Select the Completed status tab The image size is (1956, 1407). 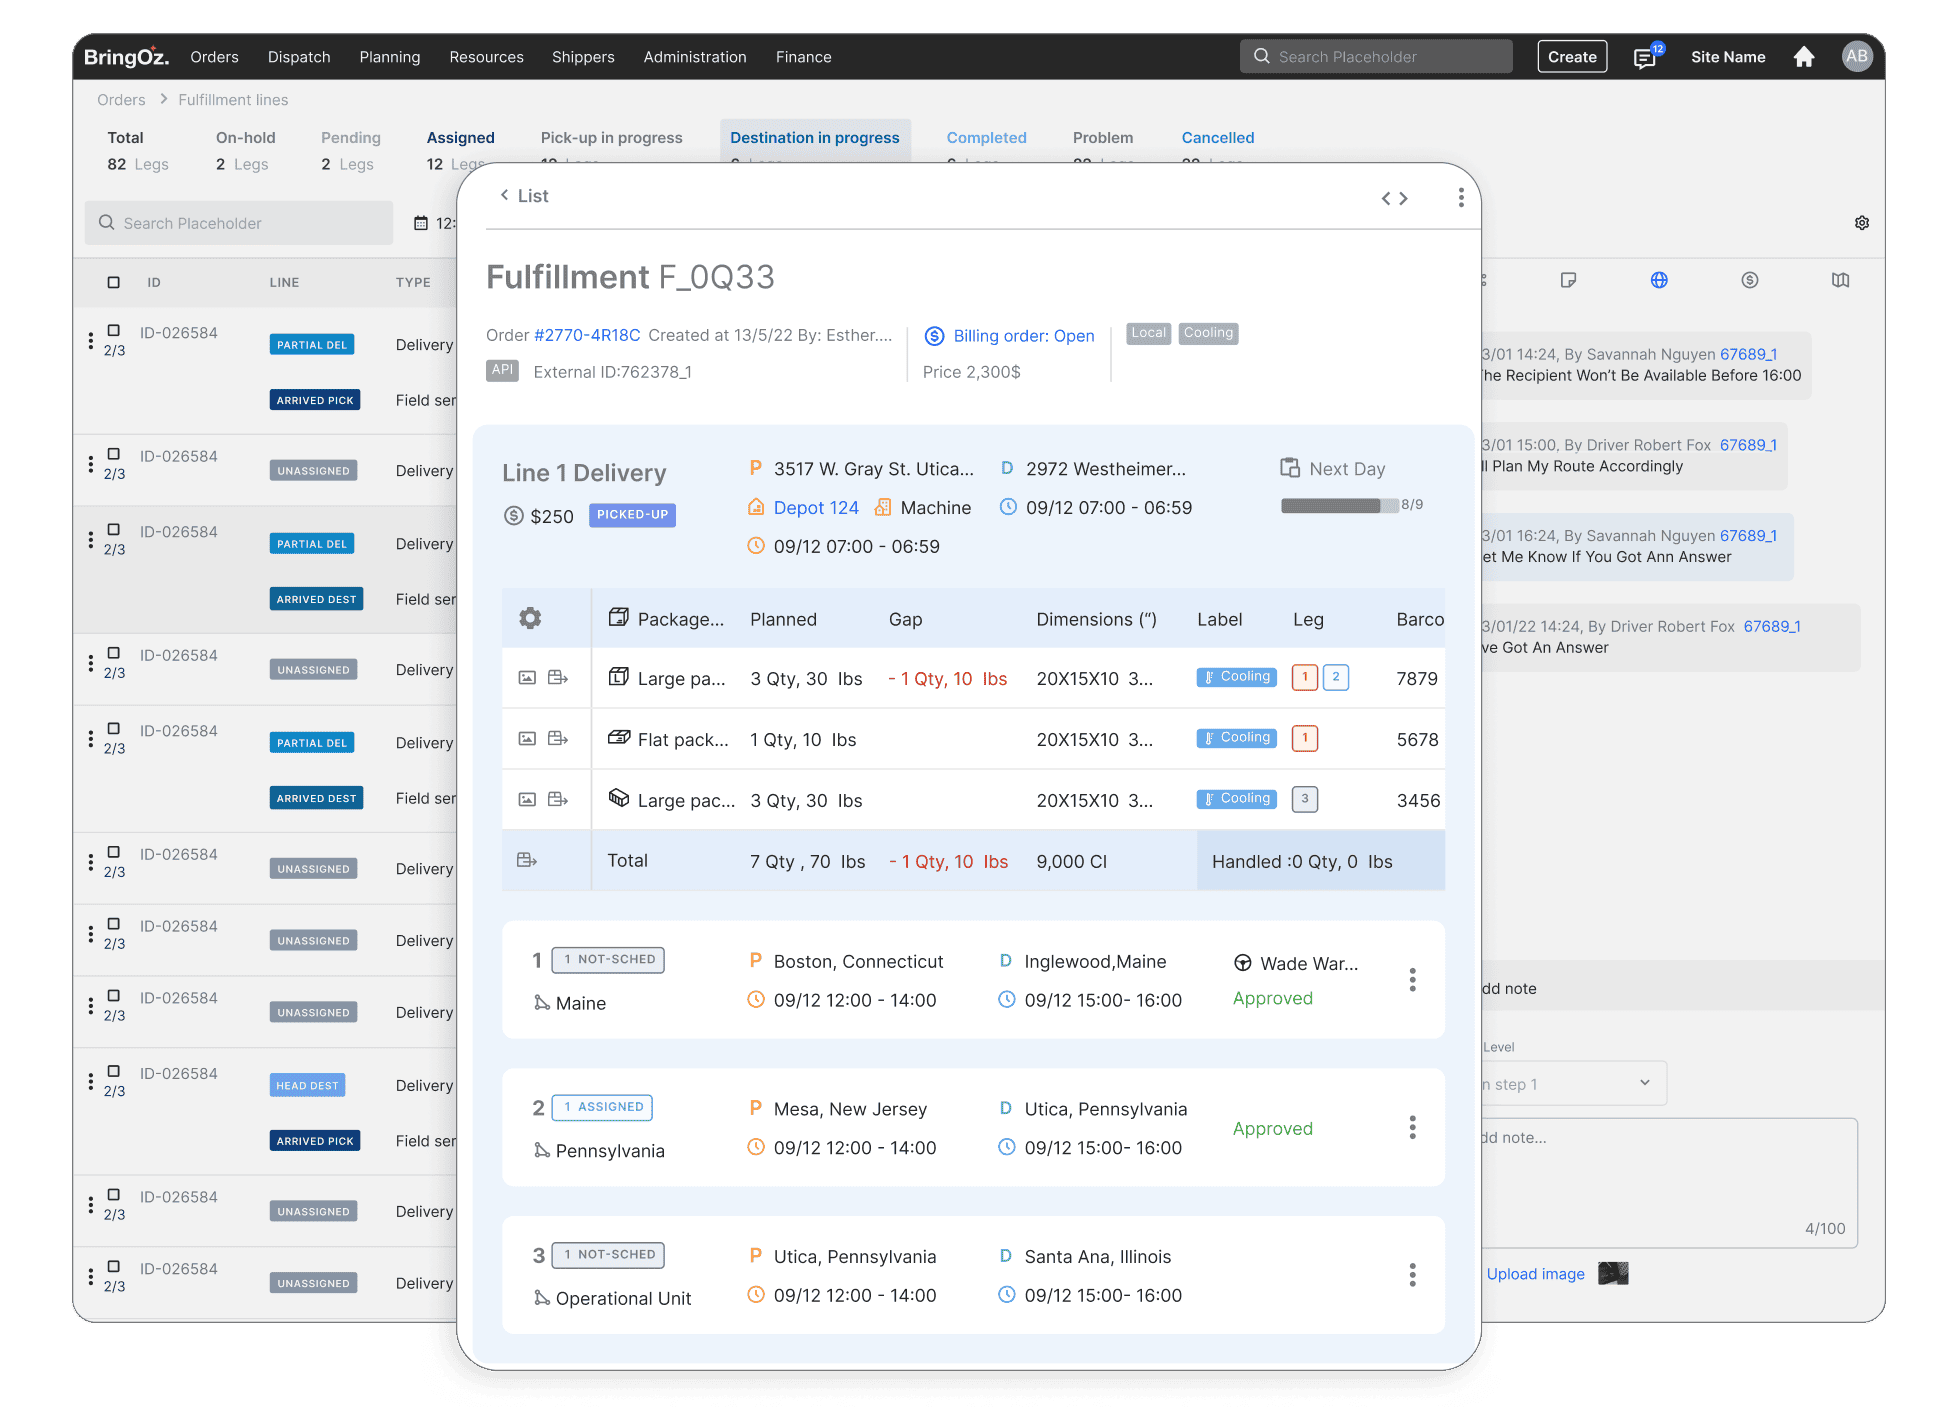986,138
